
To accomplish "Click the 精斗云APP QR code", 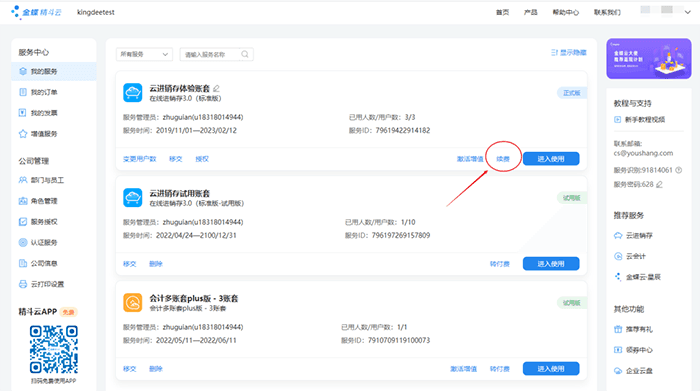I will point(54,349).
